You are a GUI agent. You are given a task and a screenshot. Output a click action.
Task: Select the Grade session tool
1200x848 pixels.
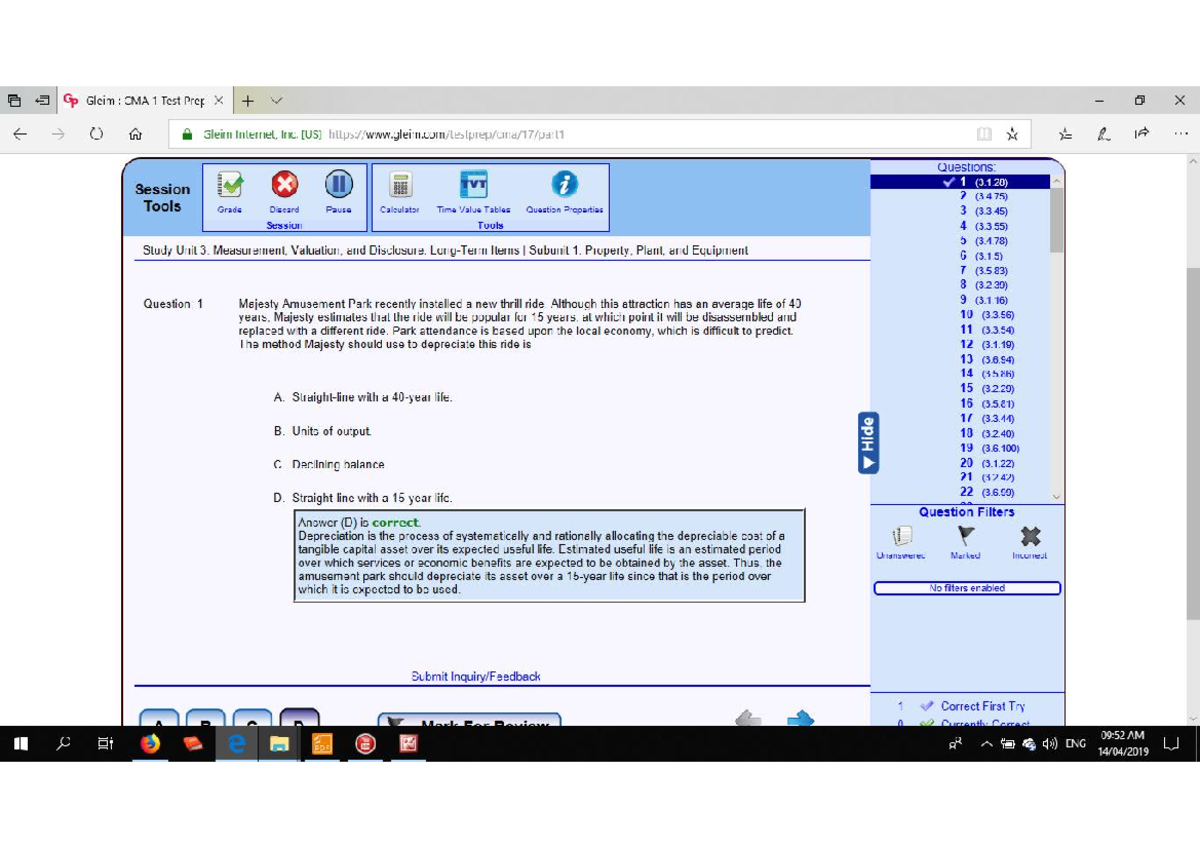228,186
